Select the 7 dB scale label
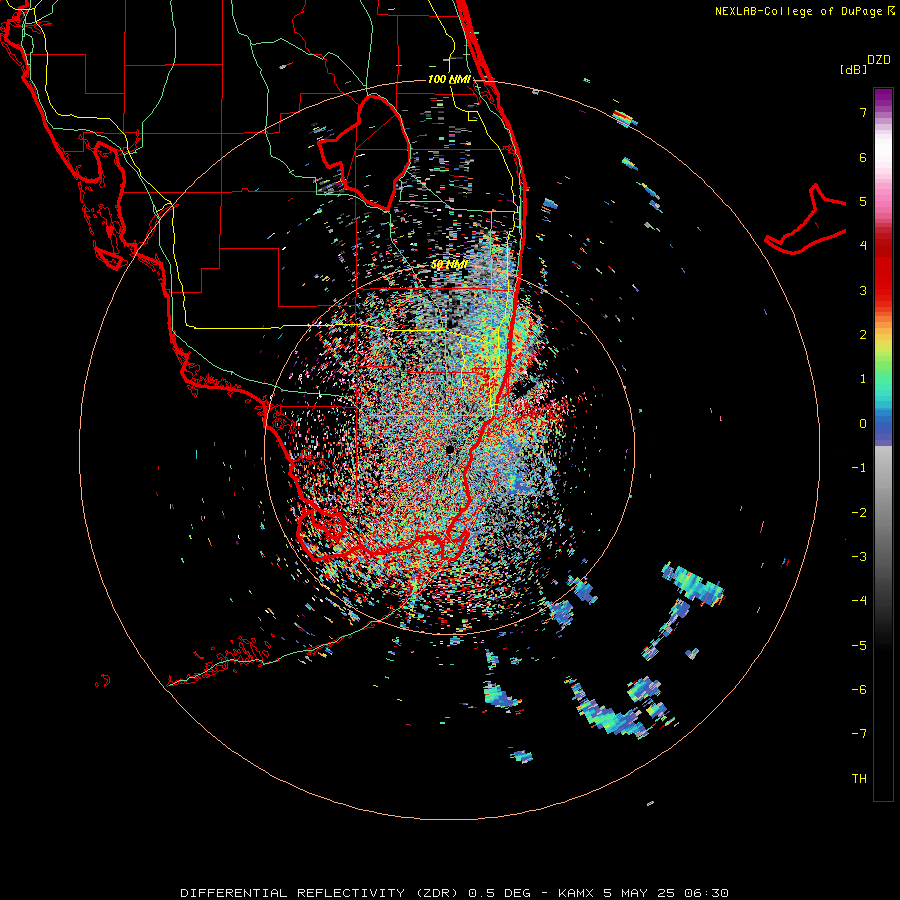This screenshot has width=900, height=900. (x=863, y=112)
